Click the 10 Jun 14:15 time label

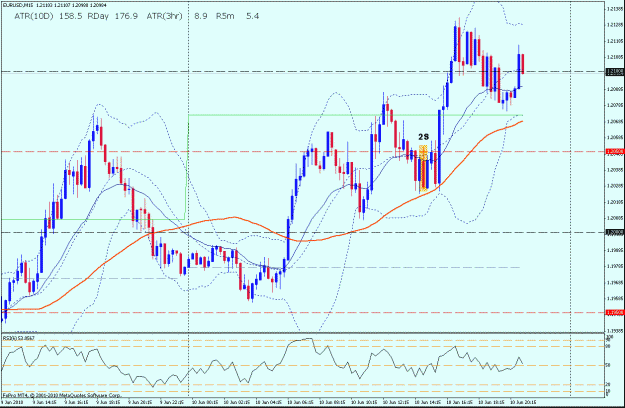pyautogui.click(x=428, y=402)
